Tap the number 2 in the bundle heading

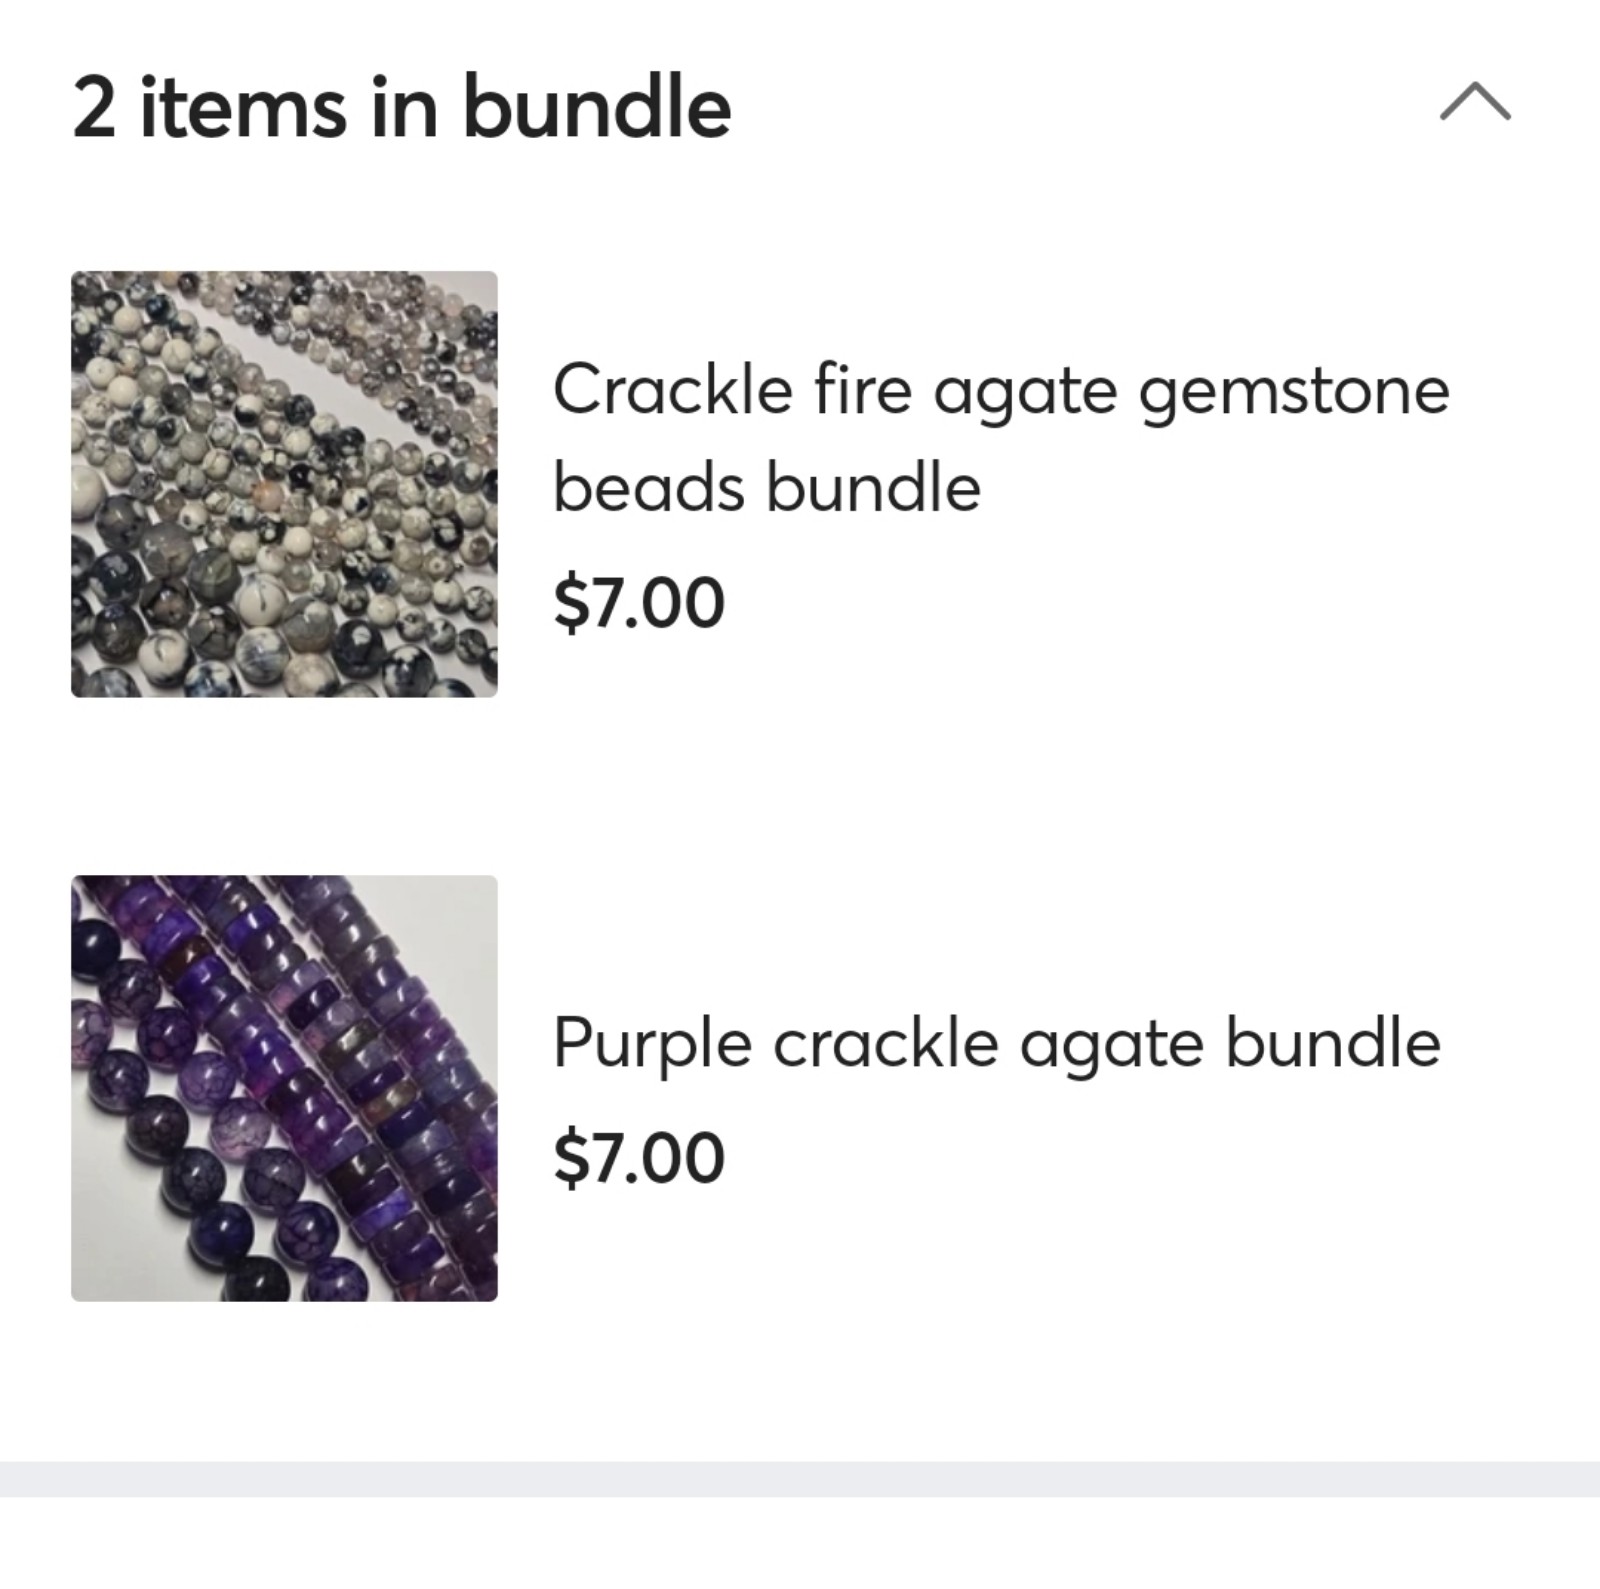coord(94,109)
